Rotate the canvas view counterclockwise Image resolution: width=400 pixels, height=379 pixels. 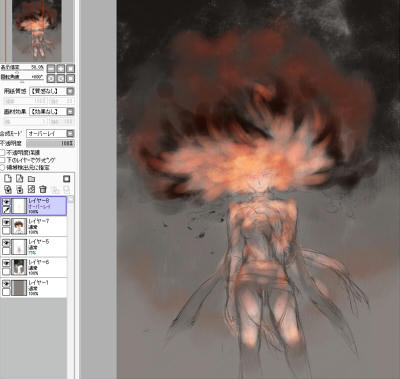pyautogui.click(x=51, y=78)
